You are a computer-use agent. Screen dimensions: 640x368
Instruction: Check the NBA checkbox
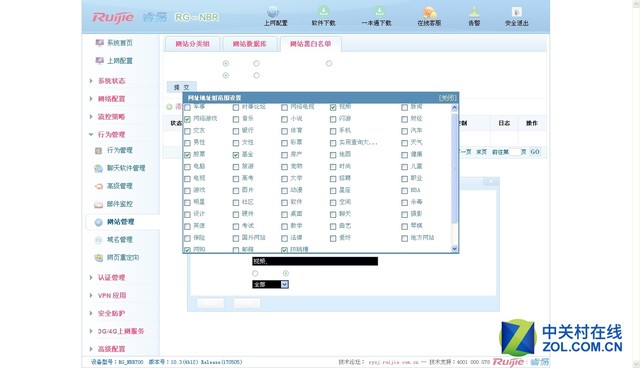(x=404, y=191)
